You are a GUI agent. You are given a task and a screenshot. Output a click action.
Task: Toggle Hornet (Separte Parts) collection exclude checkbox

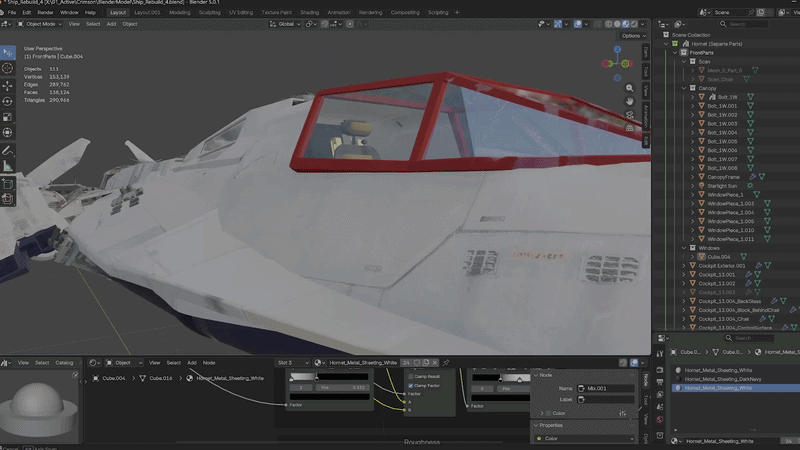[x=675, y=44]
